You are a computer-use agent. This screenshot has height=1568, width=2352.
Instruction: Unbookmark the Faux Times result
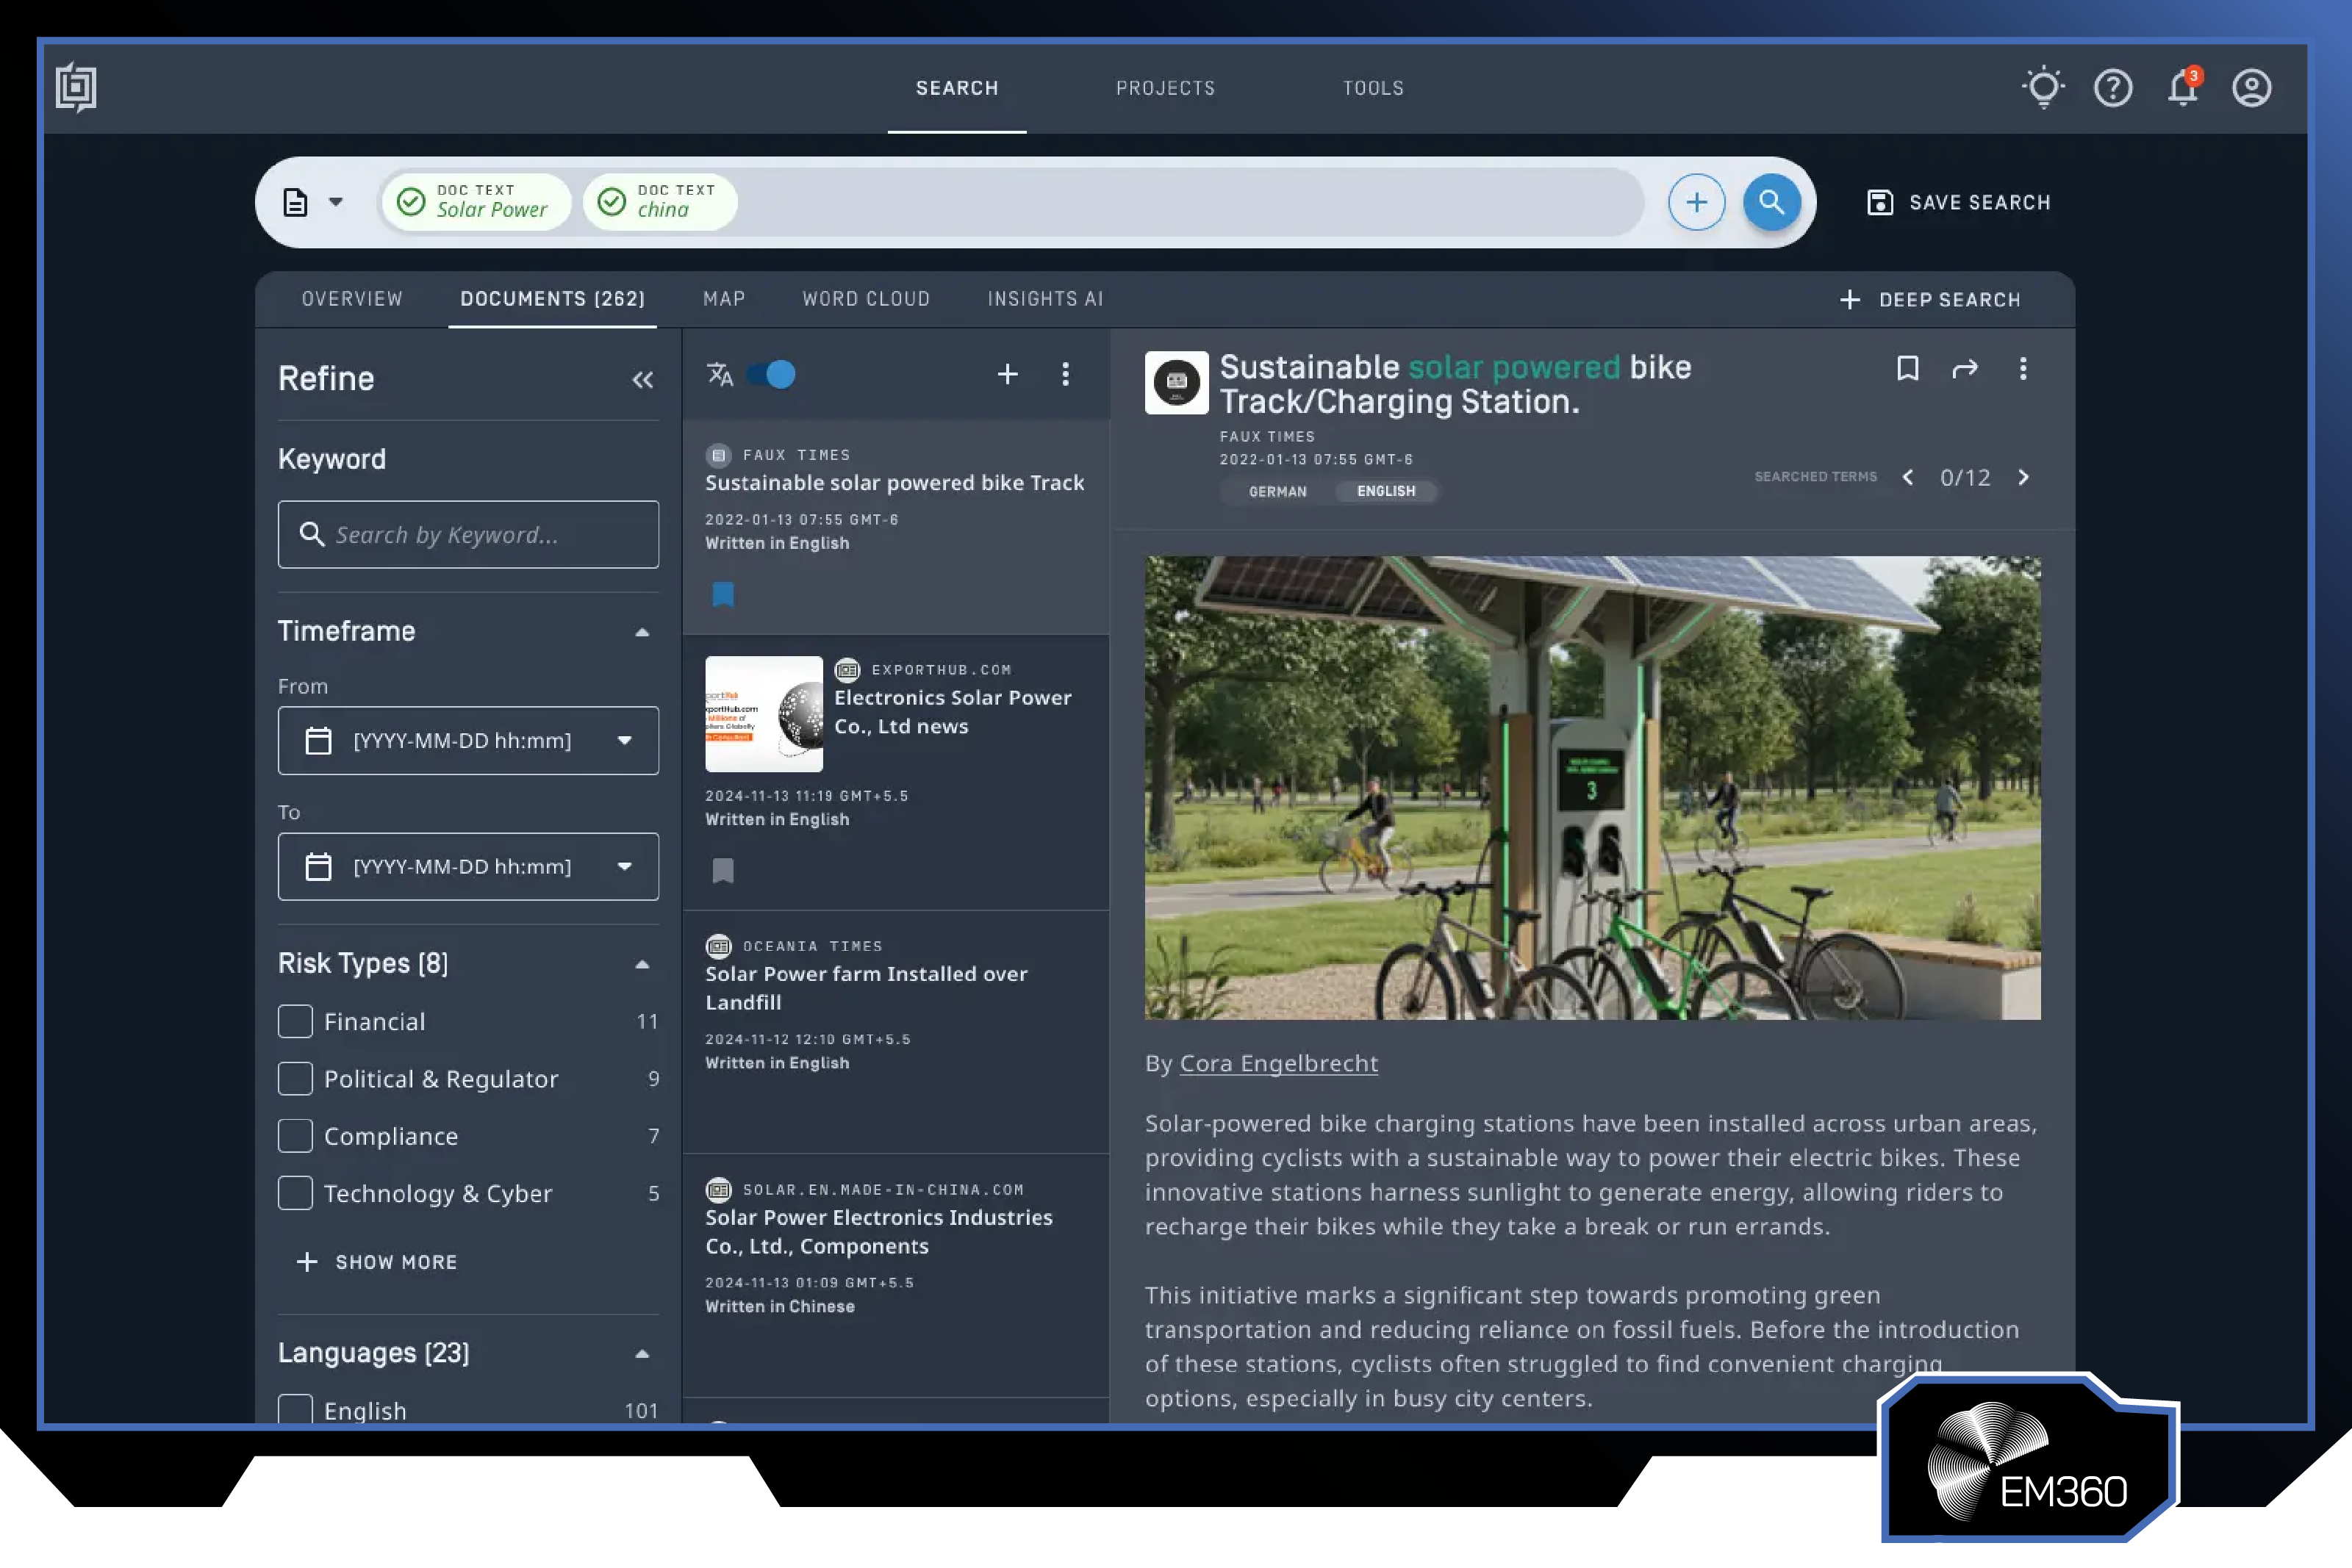coord(723,595)
